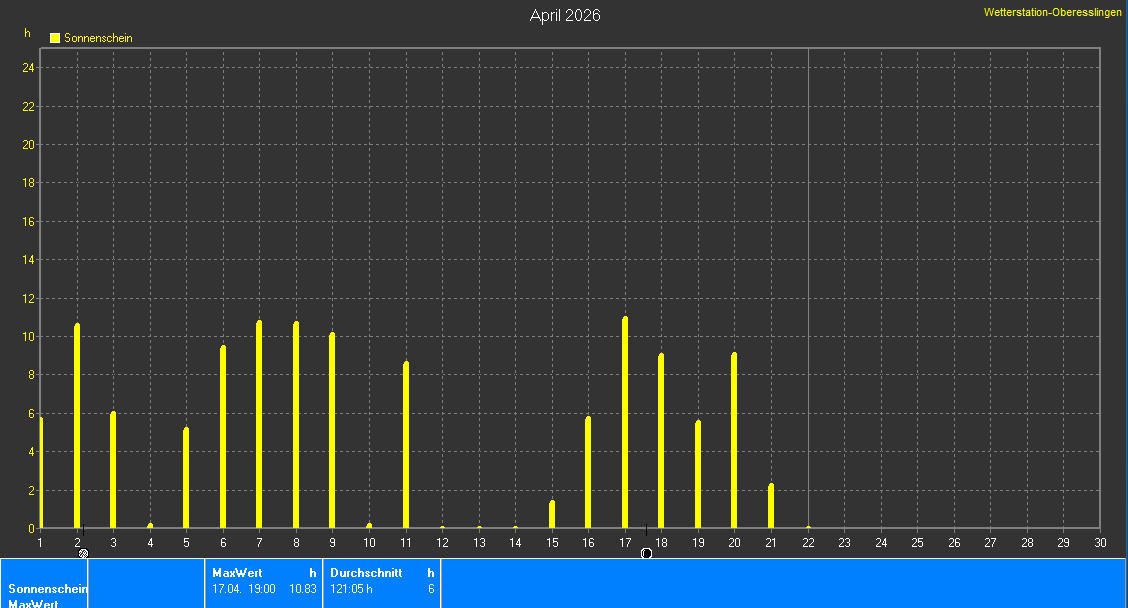The width and height of the screenshot is (1128, 608).
Task: Select the Durchschnitt statistics cell
Action: click(x=381, y=582)
